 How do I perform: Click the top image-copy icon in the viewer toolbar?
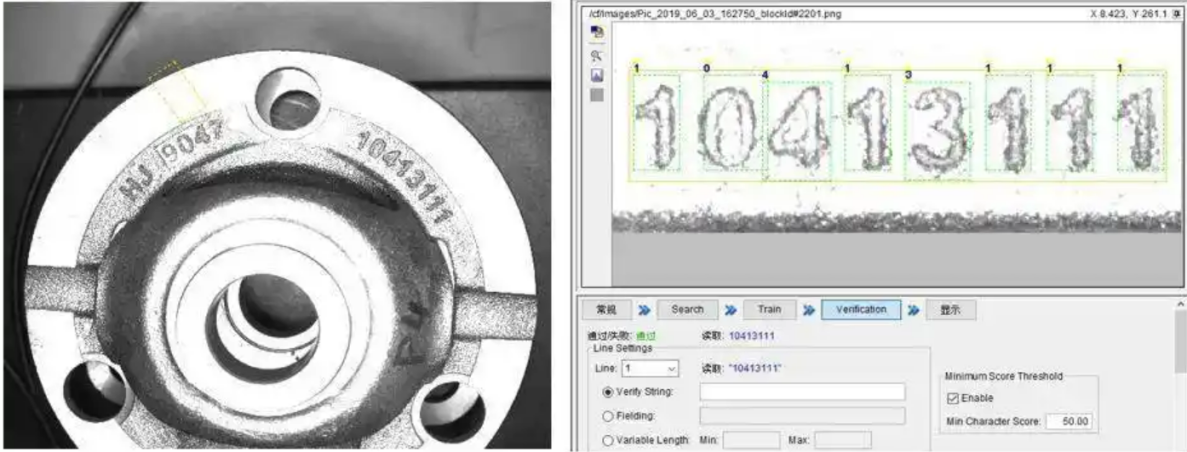tap(597, 33)
